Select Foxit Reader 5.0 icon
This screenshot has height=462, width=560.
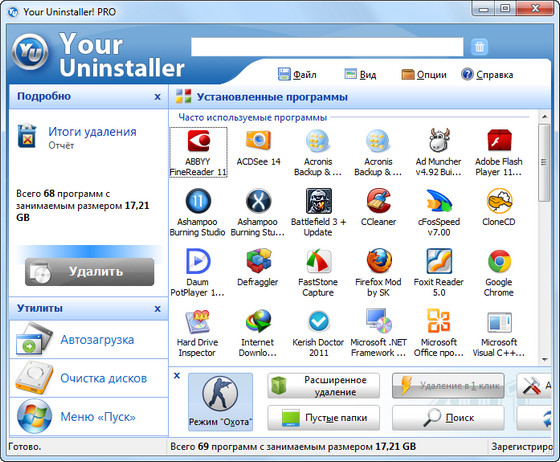point(439,261)
